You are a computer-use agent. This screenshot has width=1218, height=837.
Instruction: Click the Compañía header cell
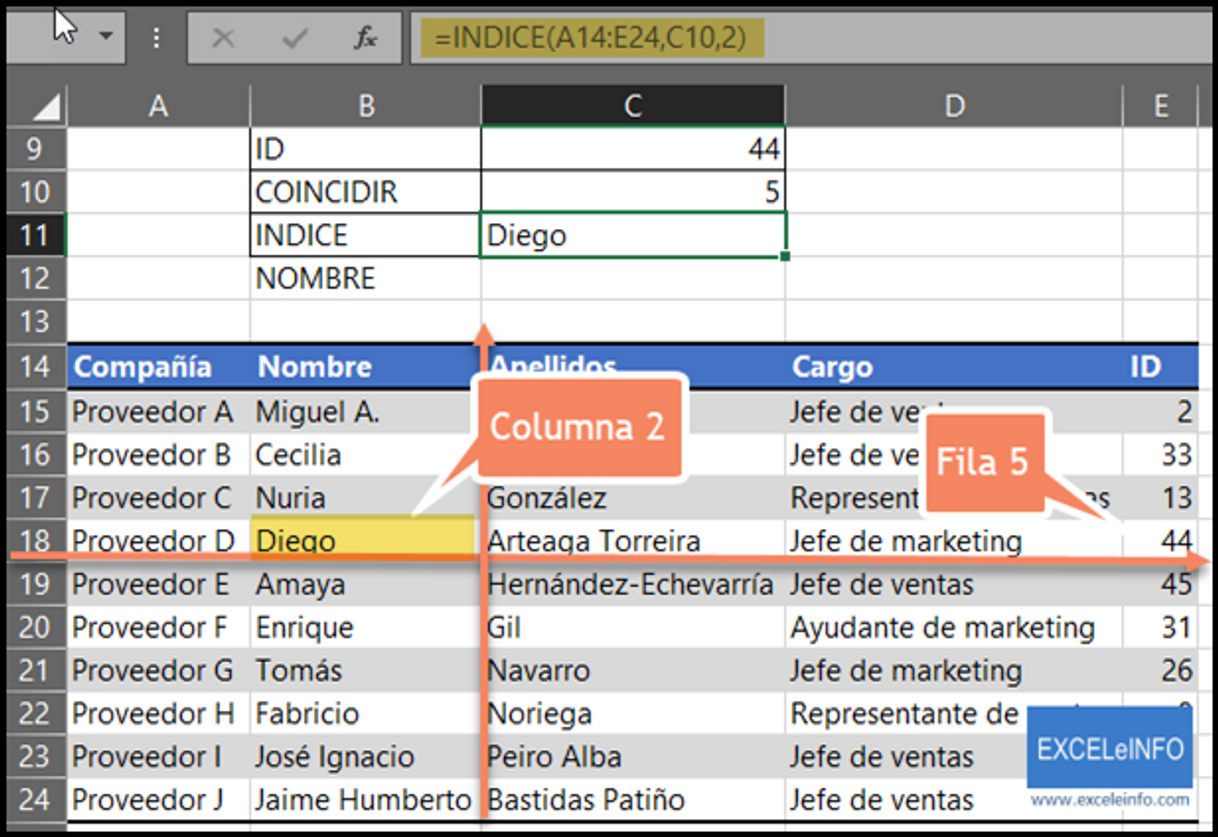tap(150, 366)
